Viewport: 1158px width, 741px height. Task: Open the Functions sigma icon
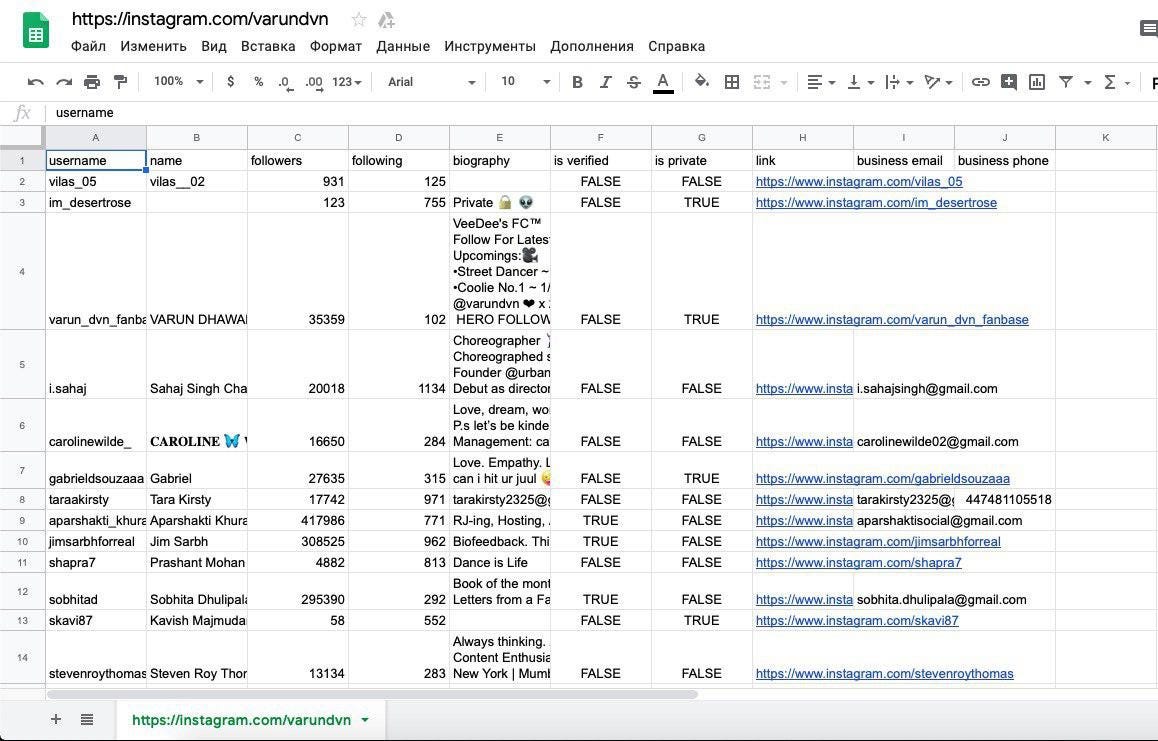point(1109,82)
